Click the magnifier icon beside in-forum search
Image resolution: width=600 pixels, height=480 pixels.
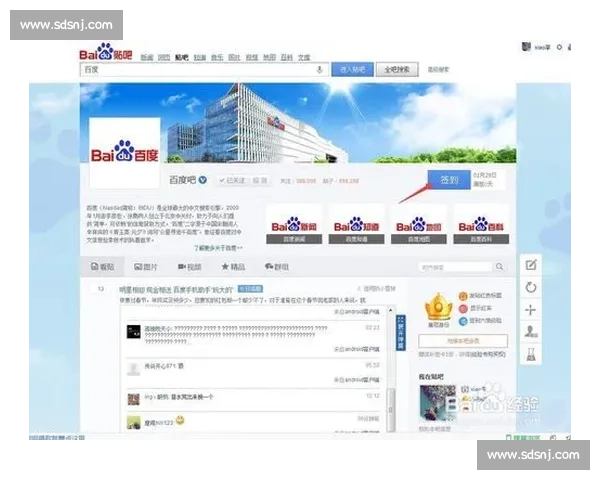point(499,266)
